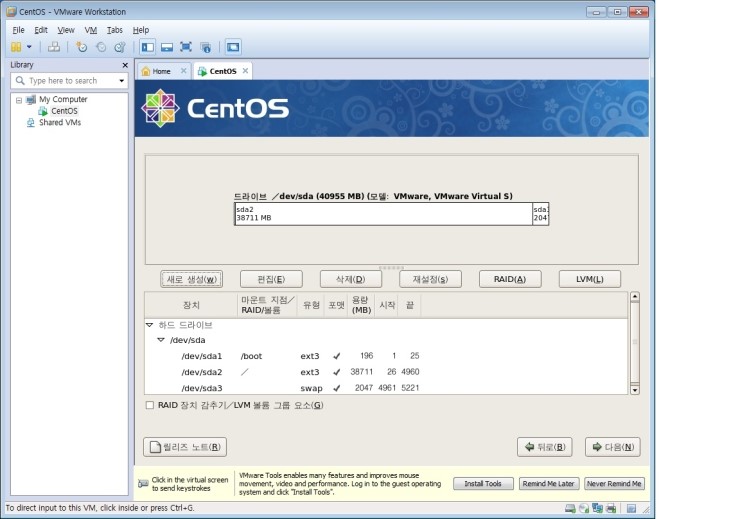Click the 유형 column header
The width and height of the screenshot is (740, 519).
coord(311,305)
